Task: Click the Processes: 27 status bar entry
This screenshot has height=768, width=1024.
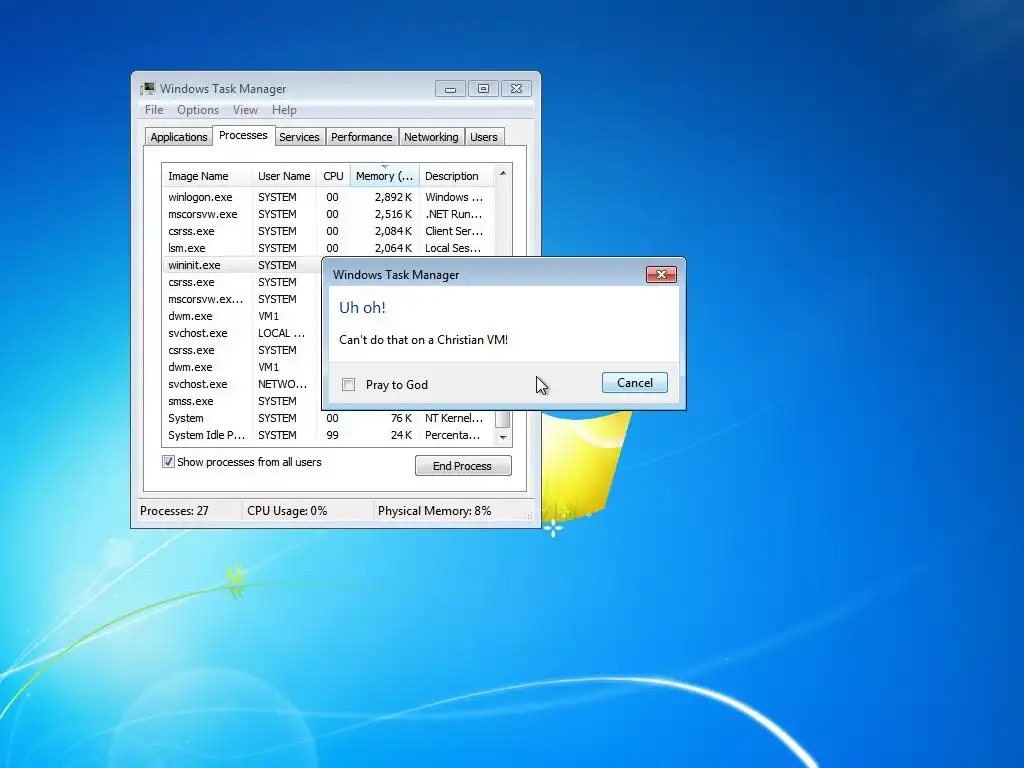Action: [x=174, y=511]
